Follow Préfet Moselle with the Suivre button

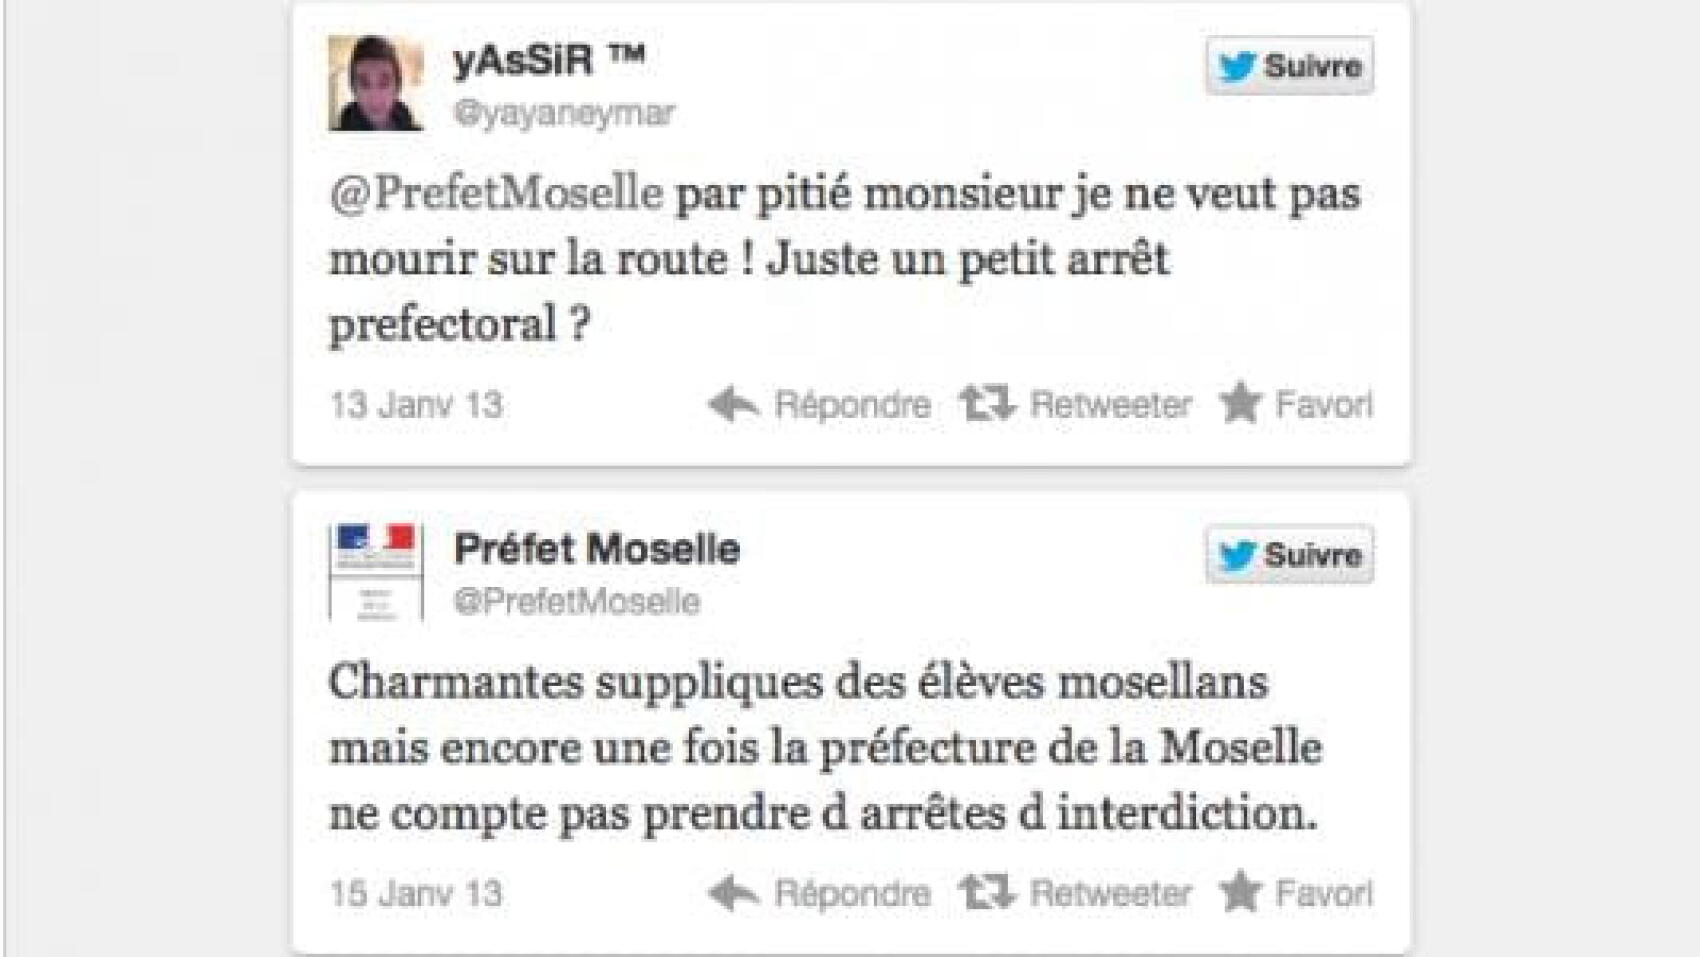tap(1289, 556)
